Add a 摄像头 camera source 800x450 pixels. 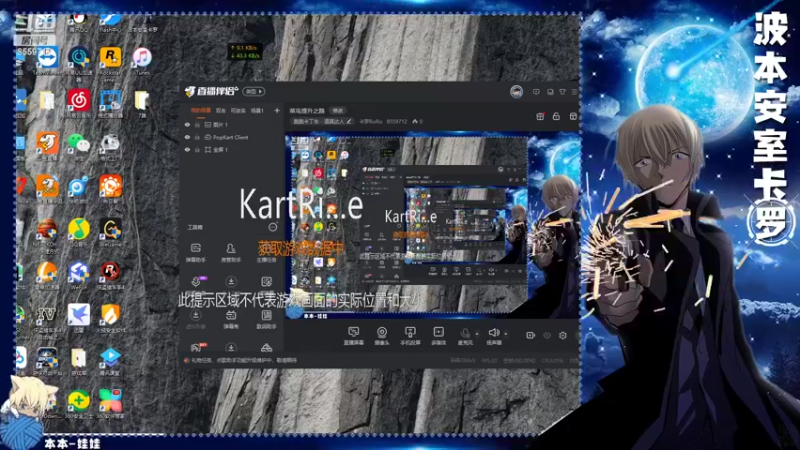(382, 336)
